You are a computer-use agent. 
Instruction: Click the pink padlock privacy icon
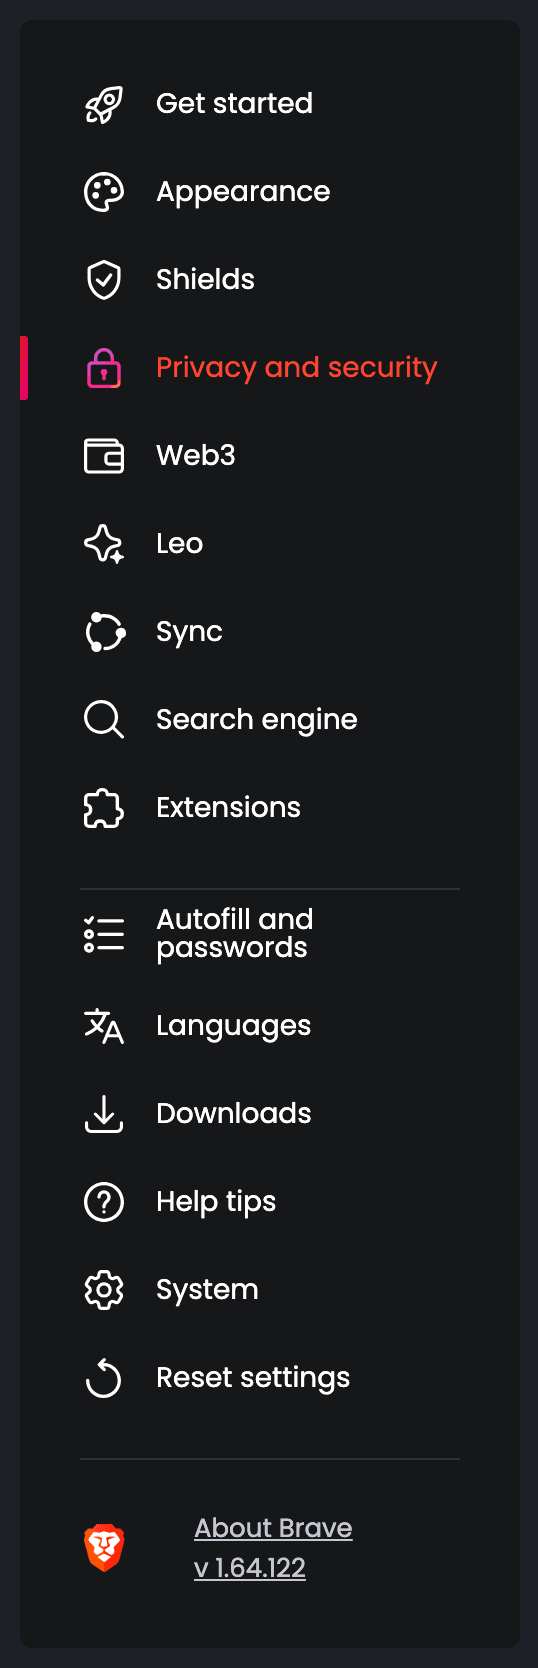click(x=104, y=368)
